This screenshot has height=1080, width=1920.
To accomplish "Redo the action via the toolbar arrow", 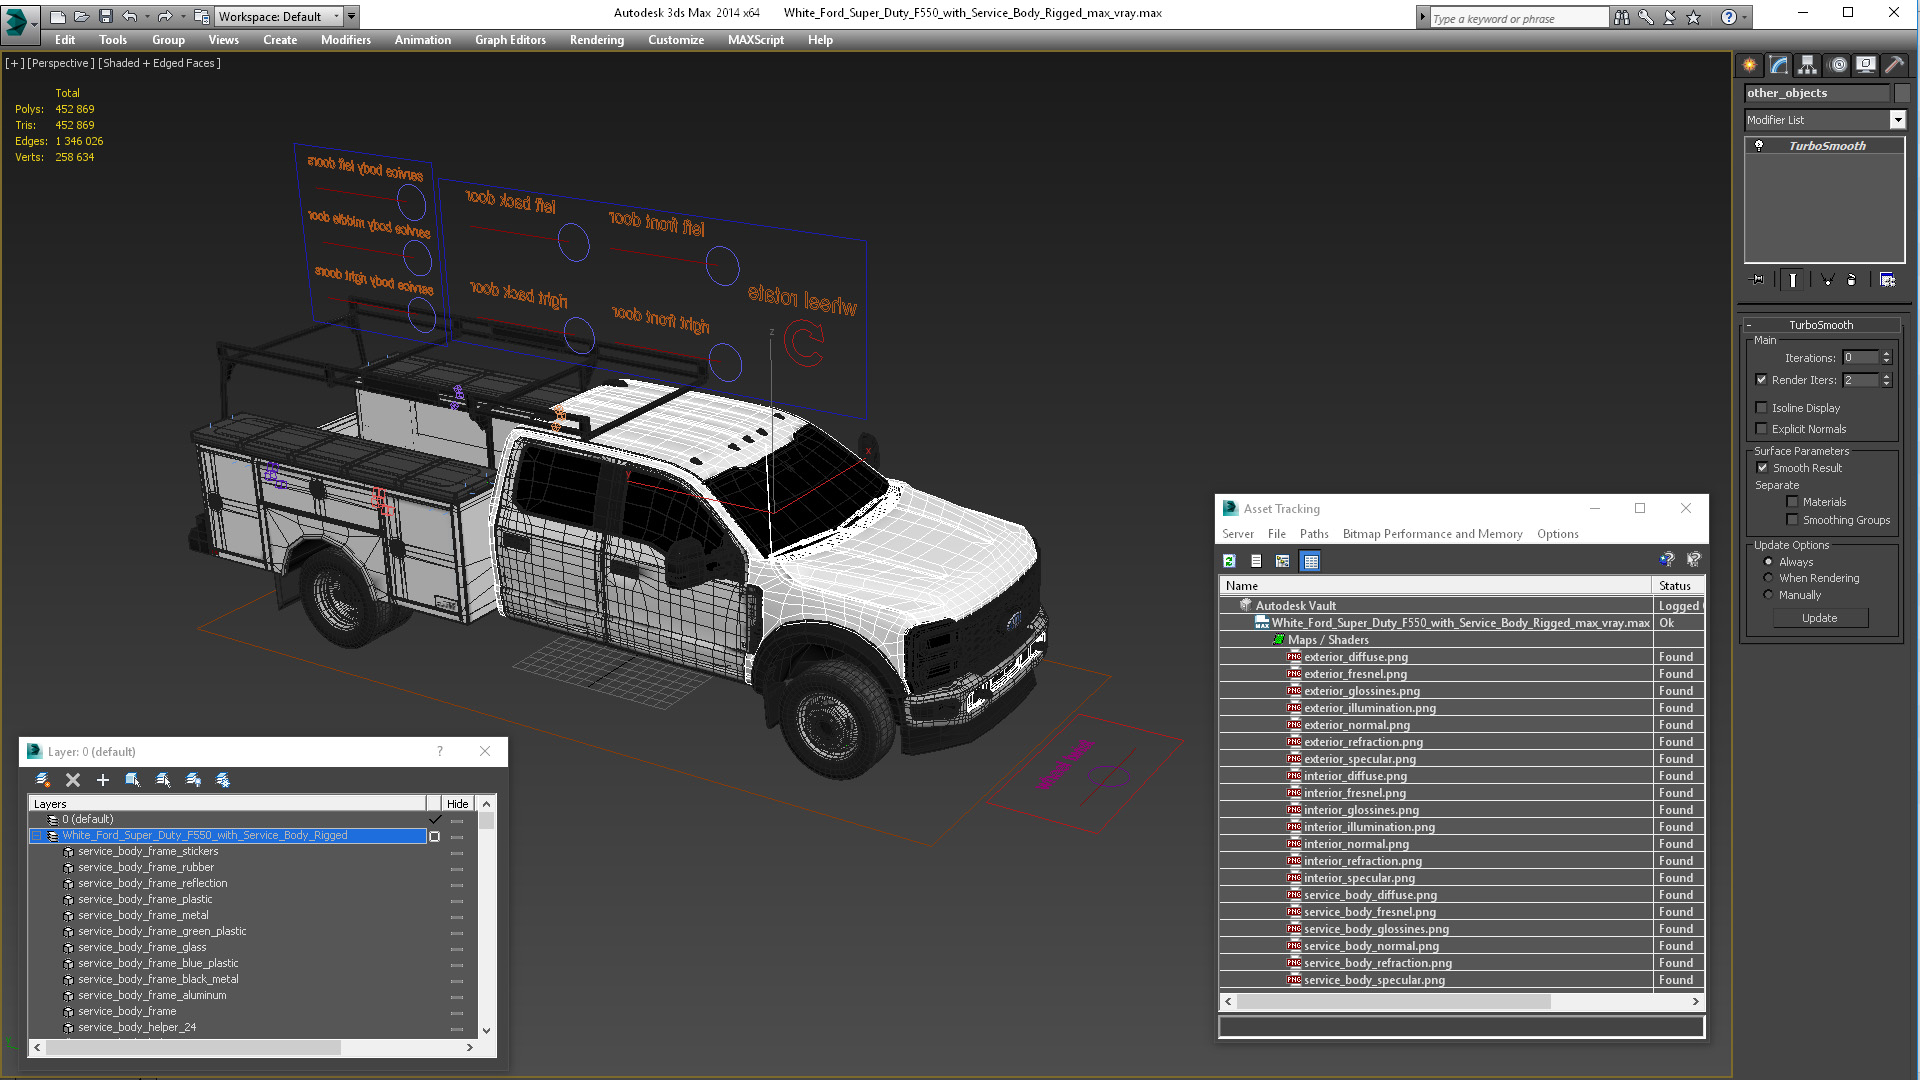I will 164,16.
